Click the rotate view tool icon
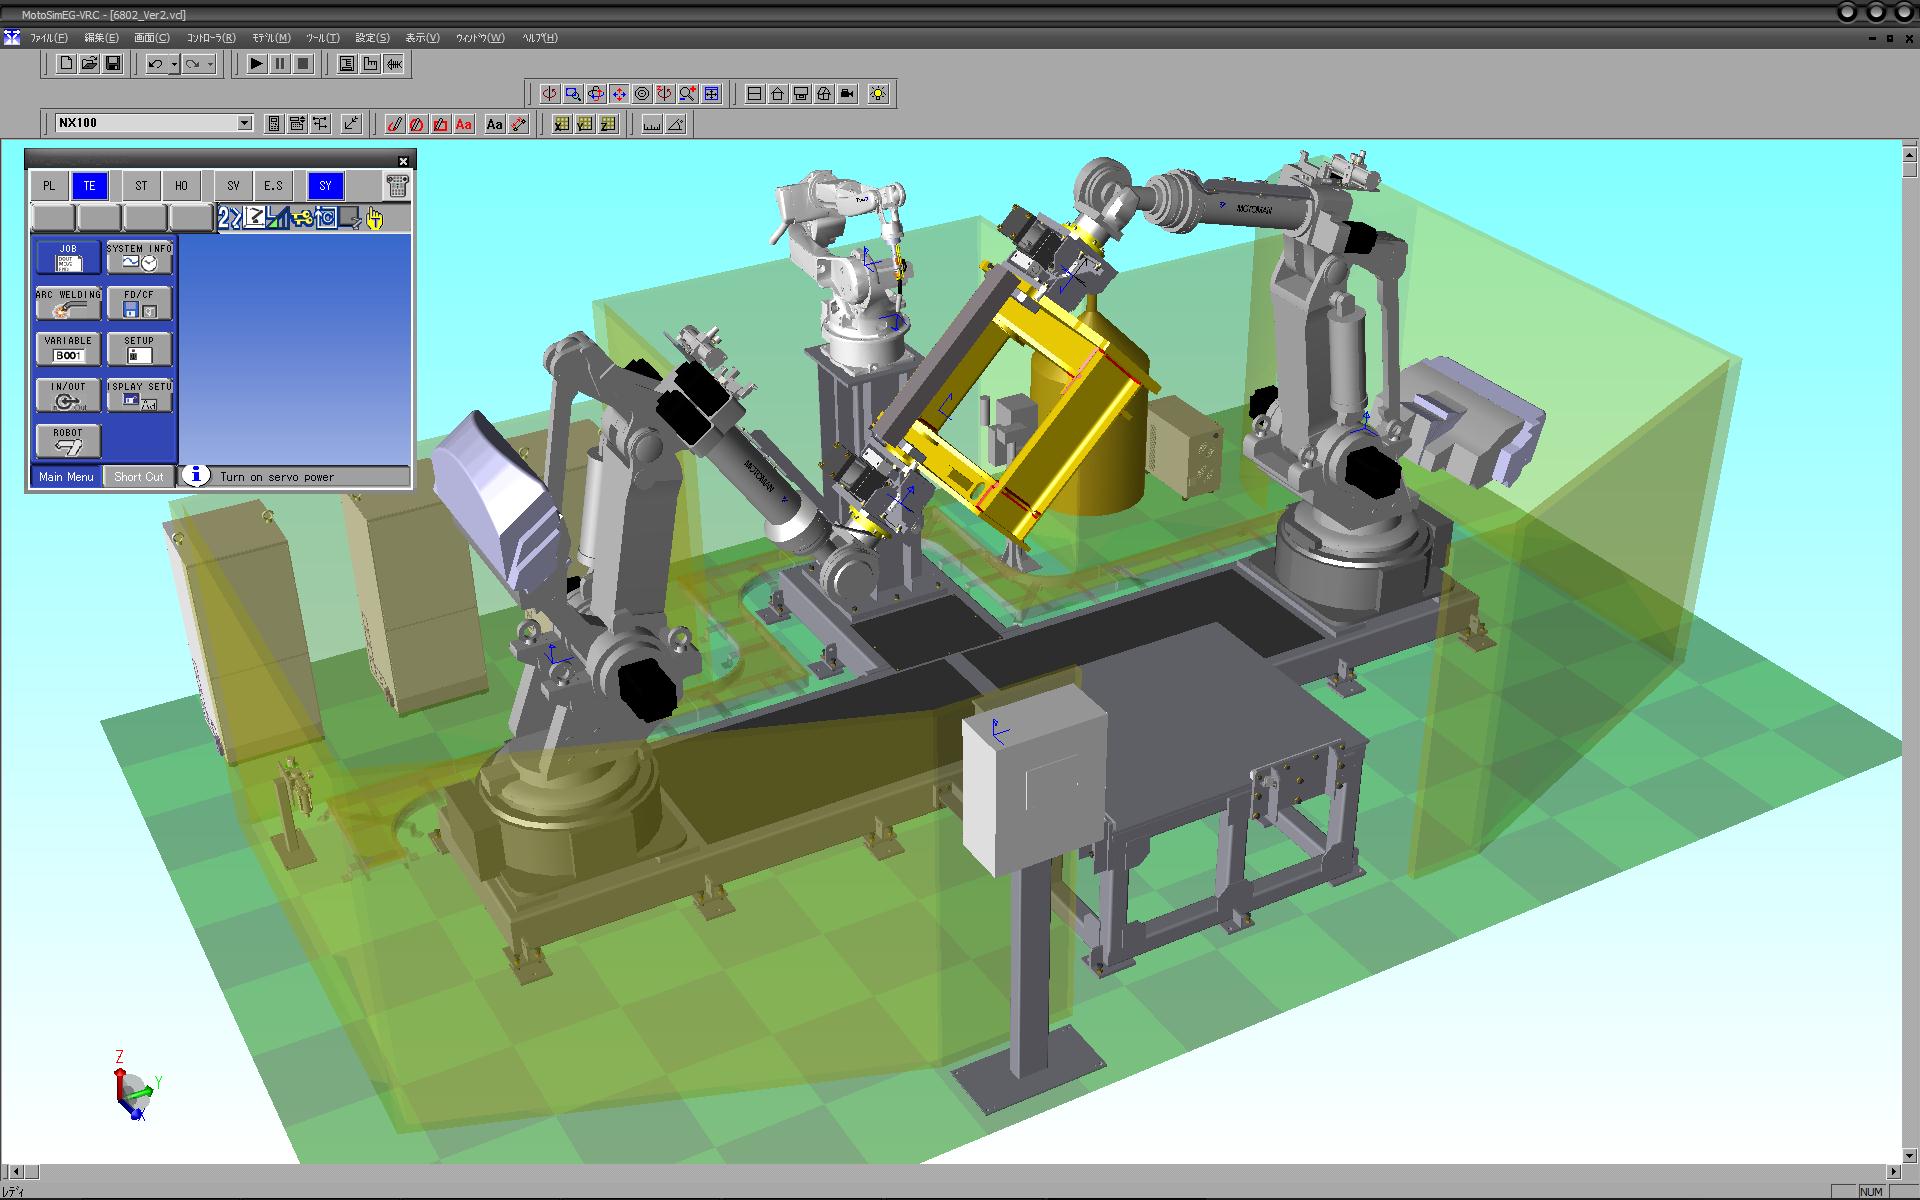 (549, 94)
